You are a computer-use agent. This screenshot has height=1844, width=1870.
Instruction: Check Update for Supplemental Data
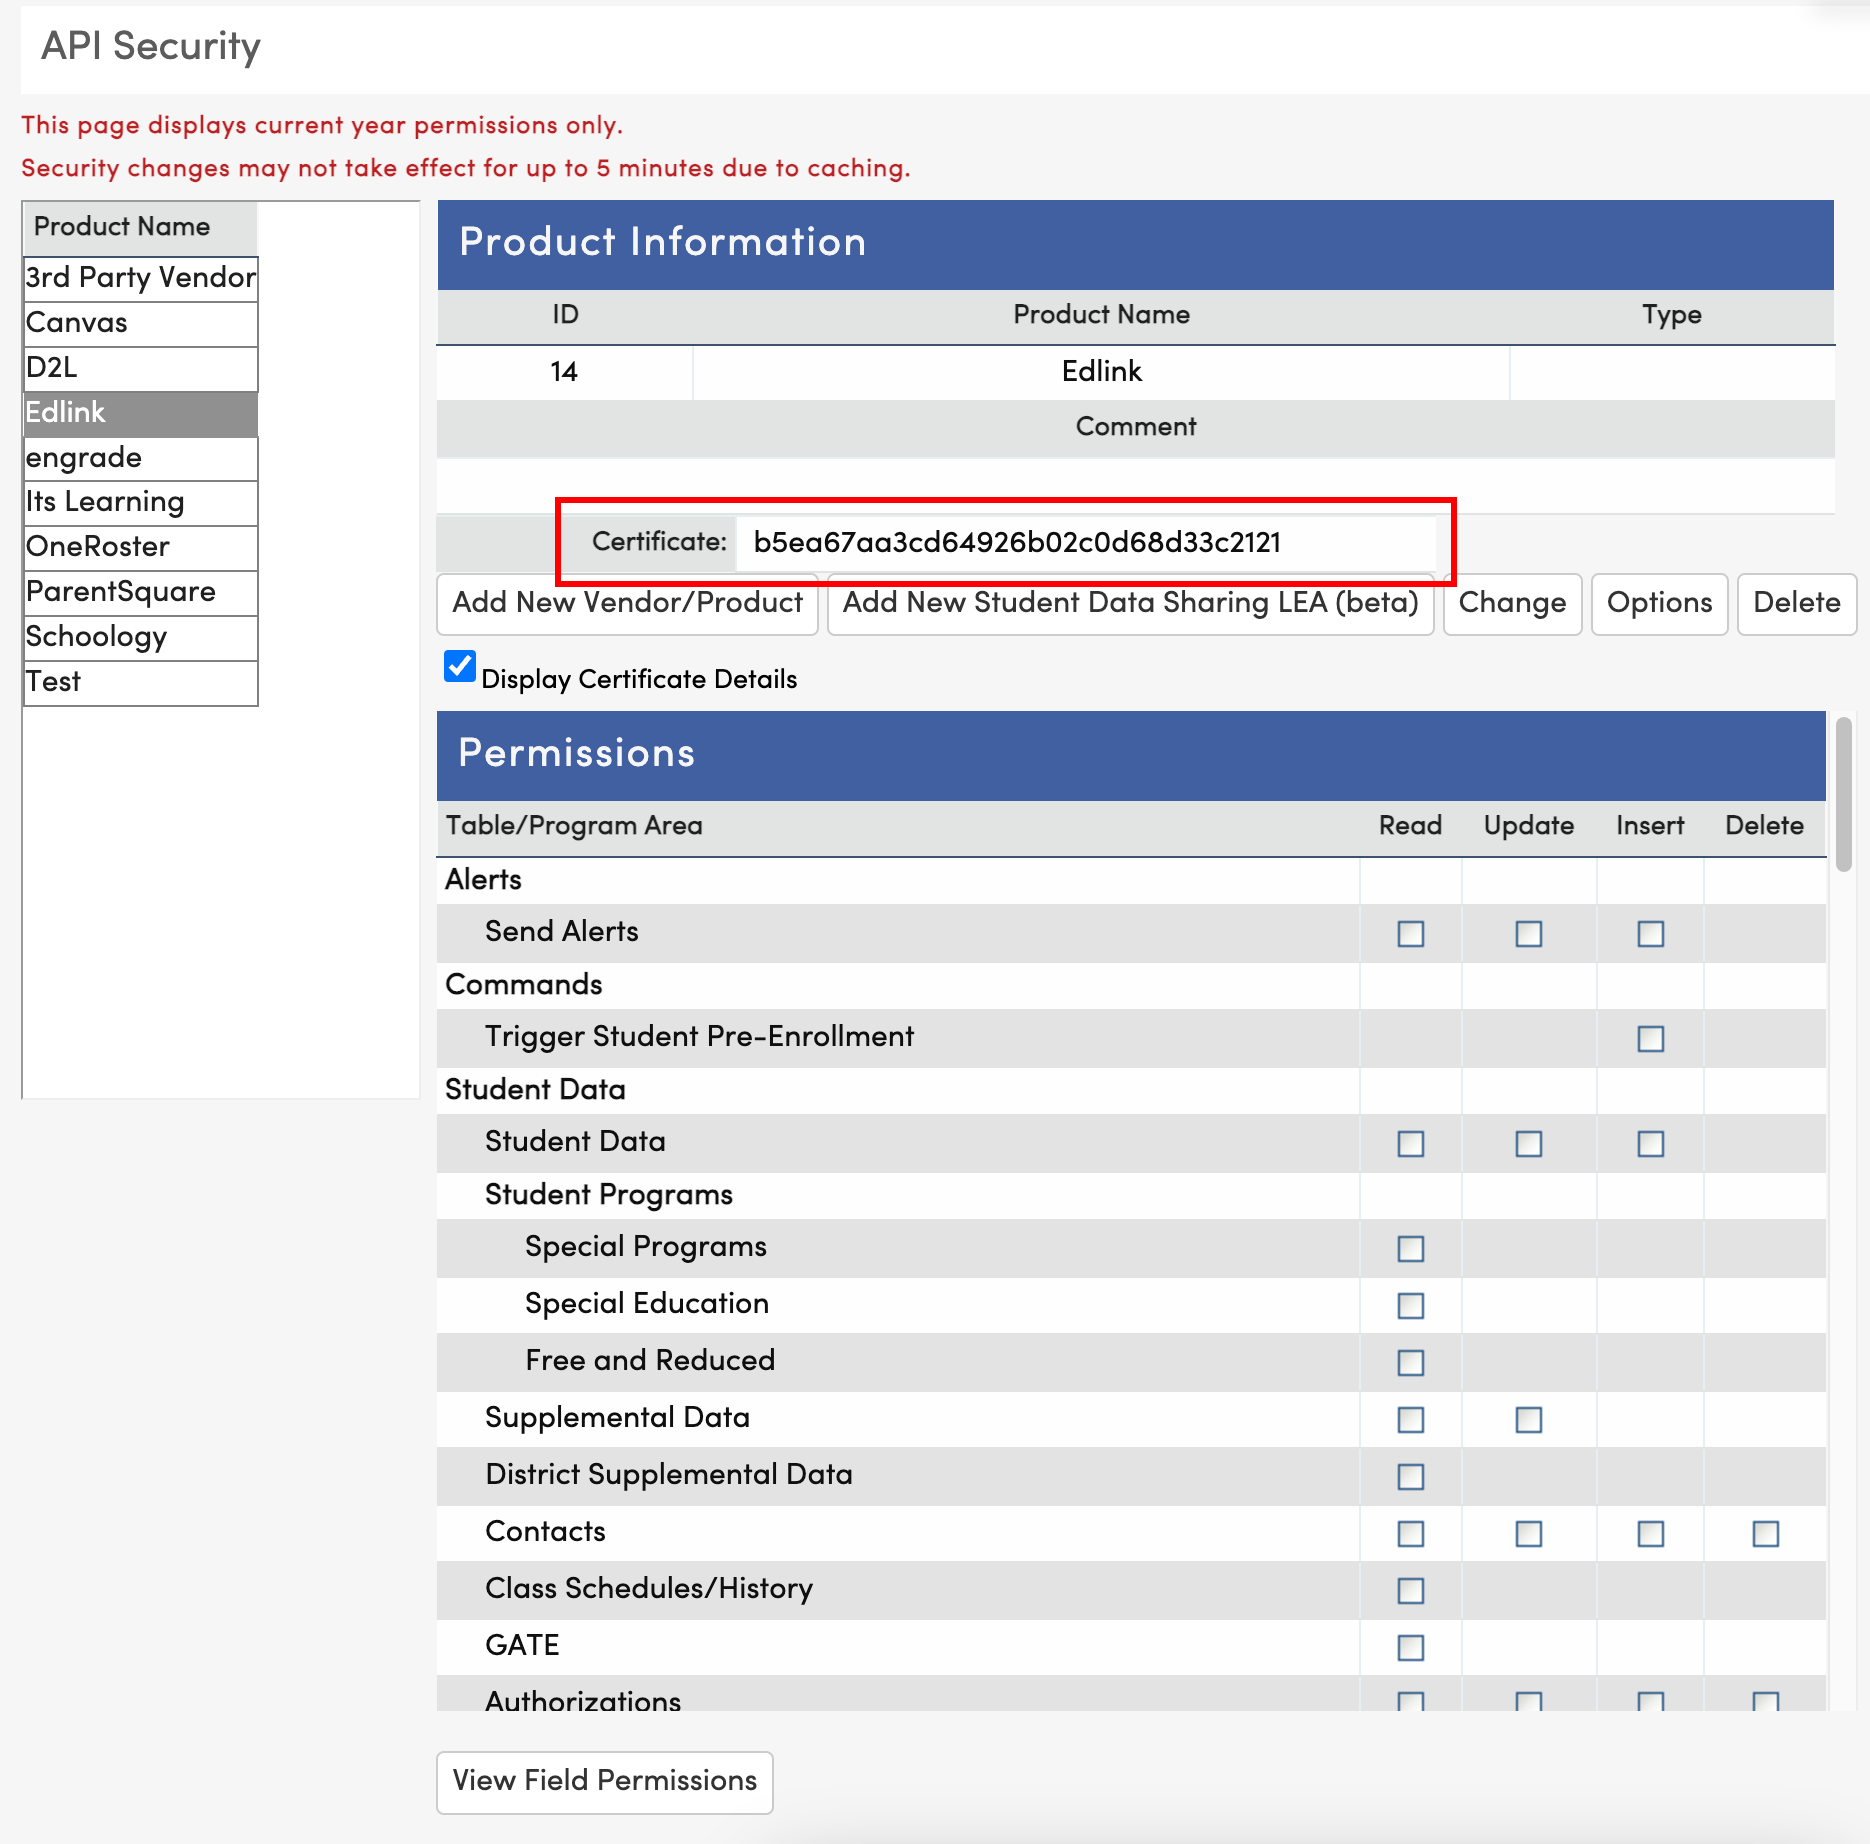(x=1528, y=1419)
